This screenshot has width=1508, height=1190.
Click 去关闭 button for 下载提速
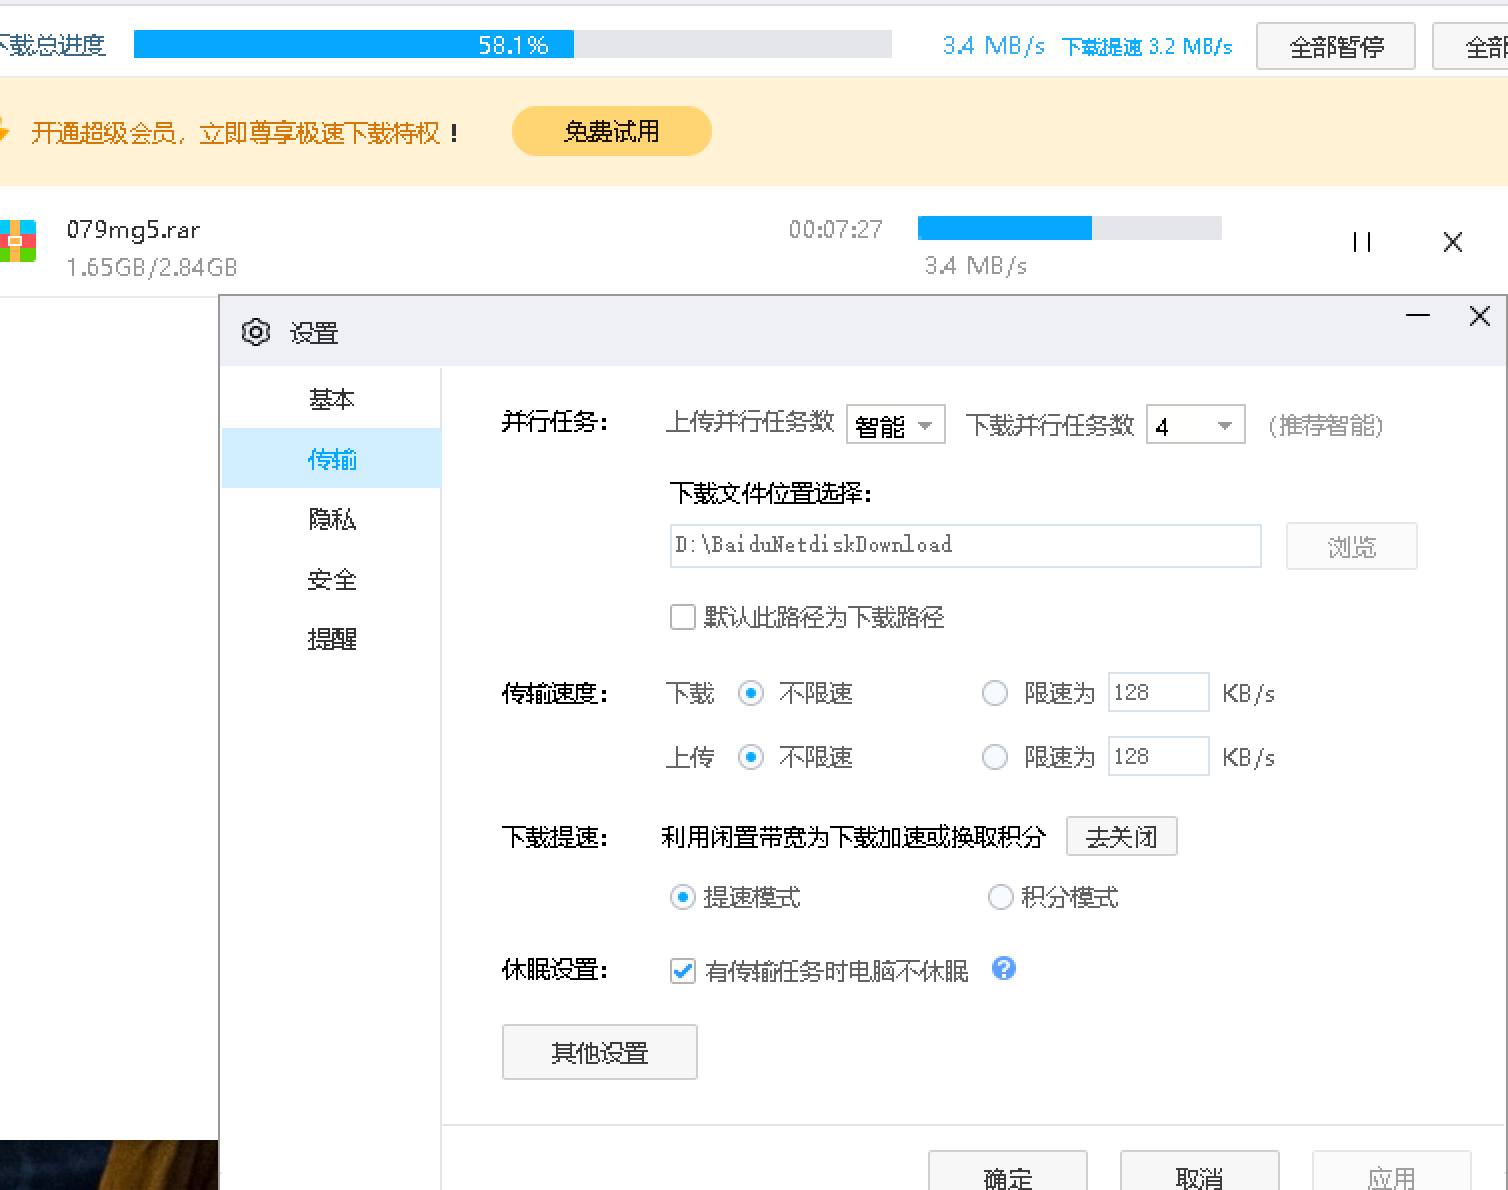[x=1122, y=836]
